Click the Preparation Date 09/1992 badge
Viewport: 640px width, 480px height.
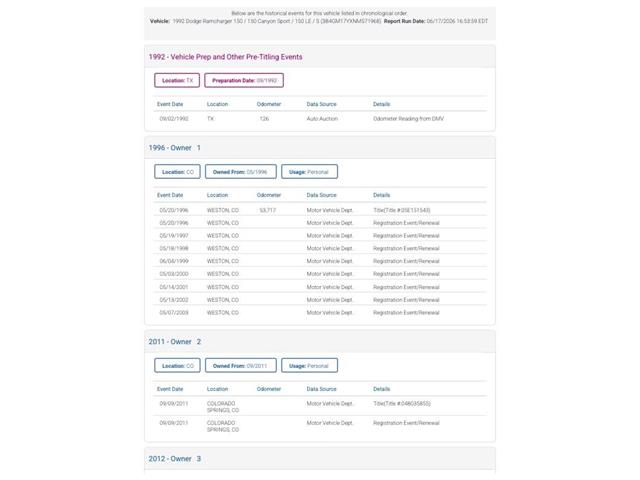tap(244, 80)
